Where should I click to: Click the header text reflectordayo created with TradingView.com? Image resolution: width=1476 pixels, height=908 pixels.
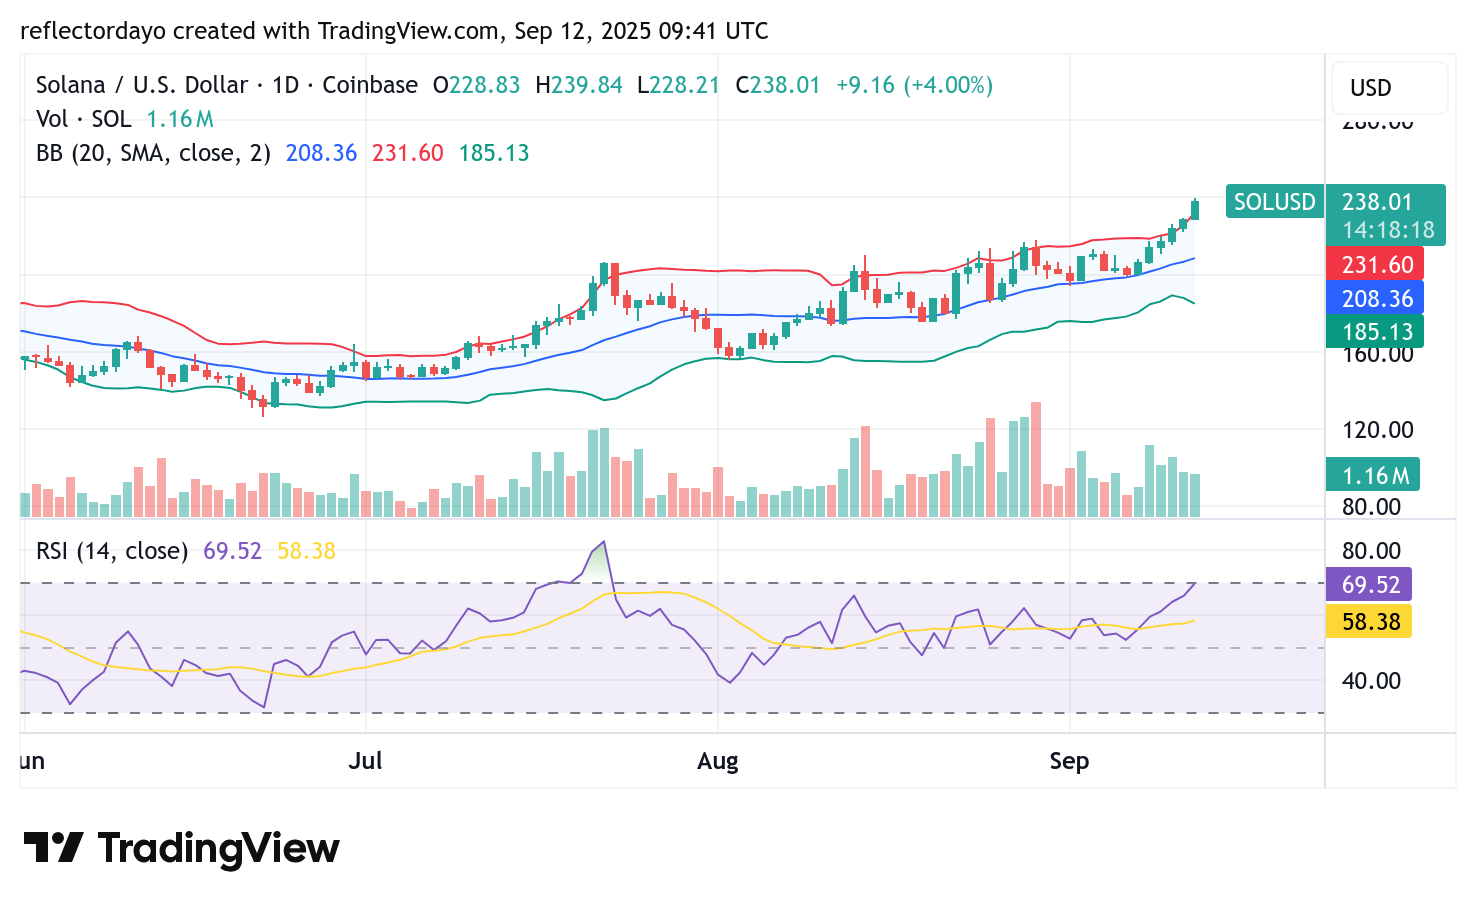point(259,31)
